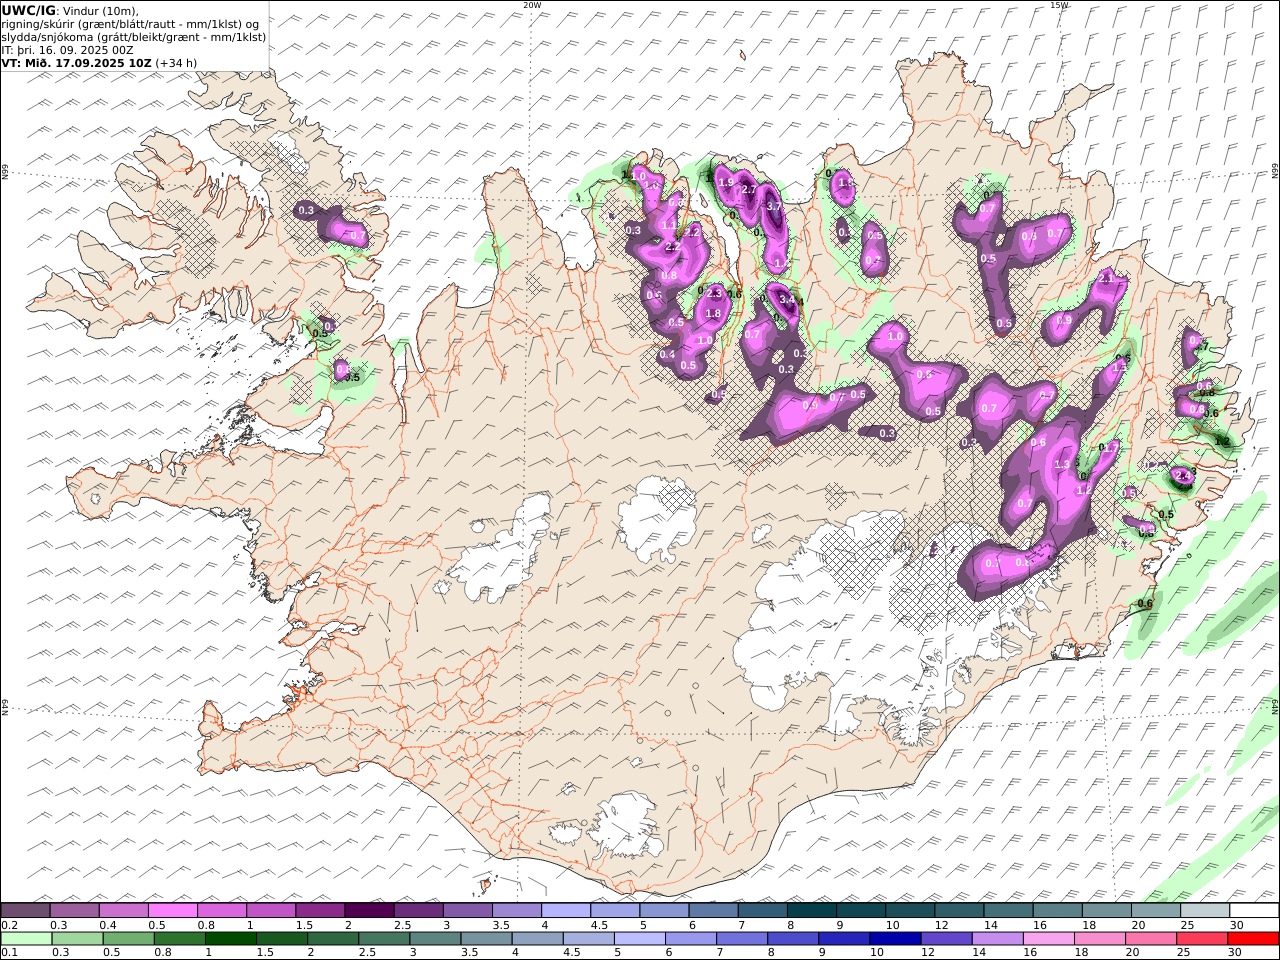Pick the darkest green rain swatch between 1 and 1.5
The height and width of the screenshot is (960, 1280).
[x=230, y=938]
